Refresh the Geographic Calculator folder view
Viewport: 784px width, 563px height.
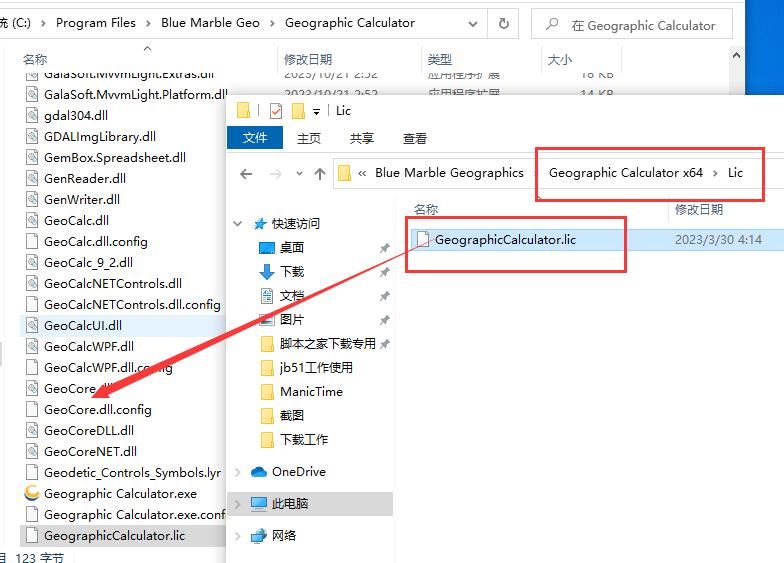point(504,24)
